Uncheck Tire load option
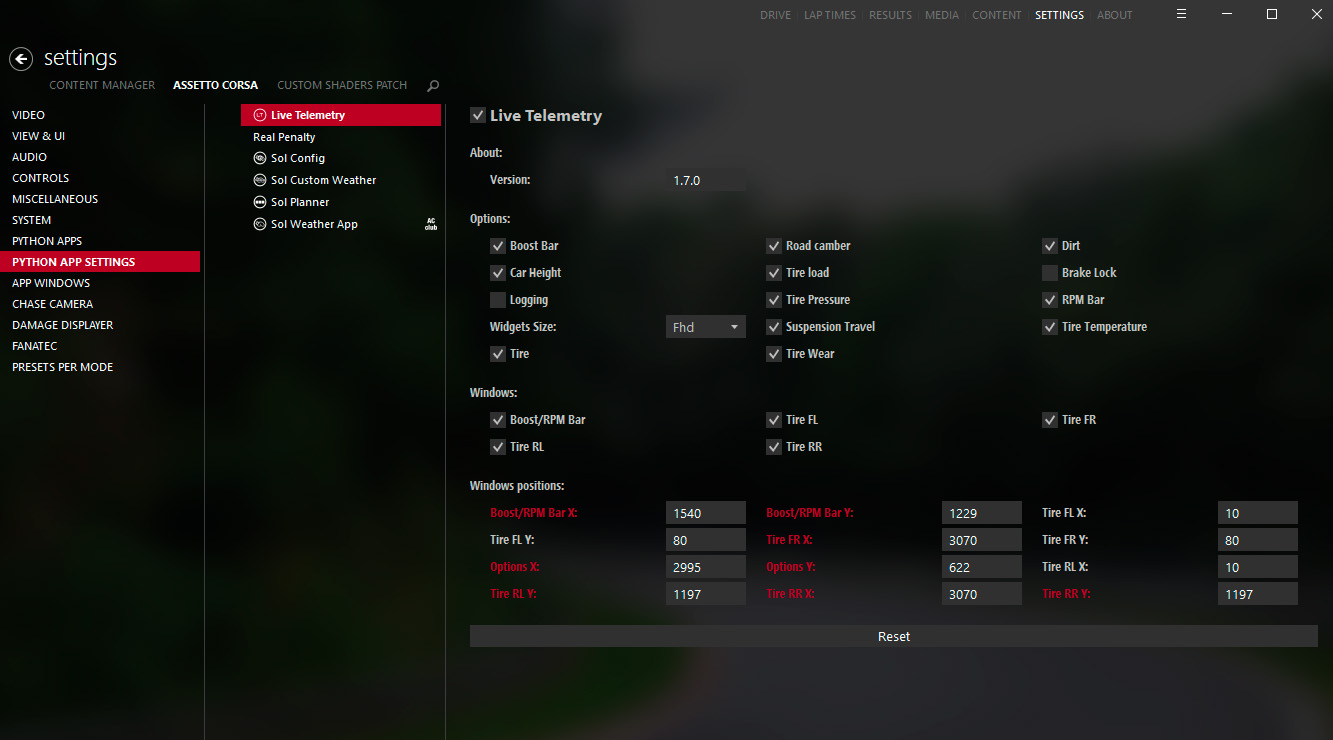Image resolution: width=1333 pixels, height=740 pixels. [x=774, y=273]
